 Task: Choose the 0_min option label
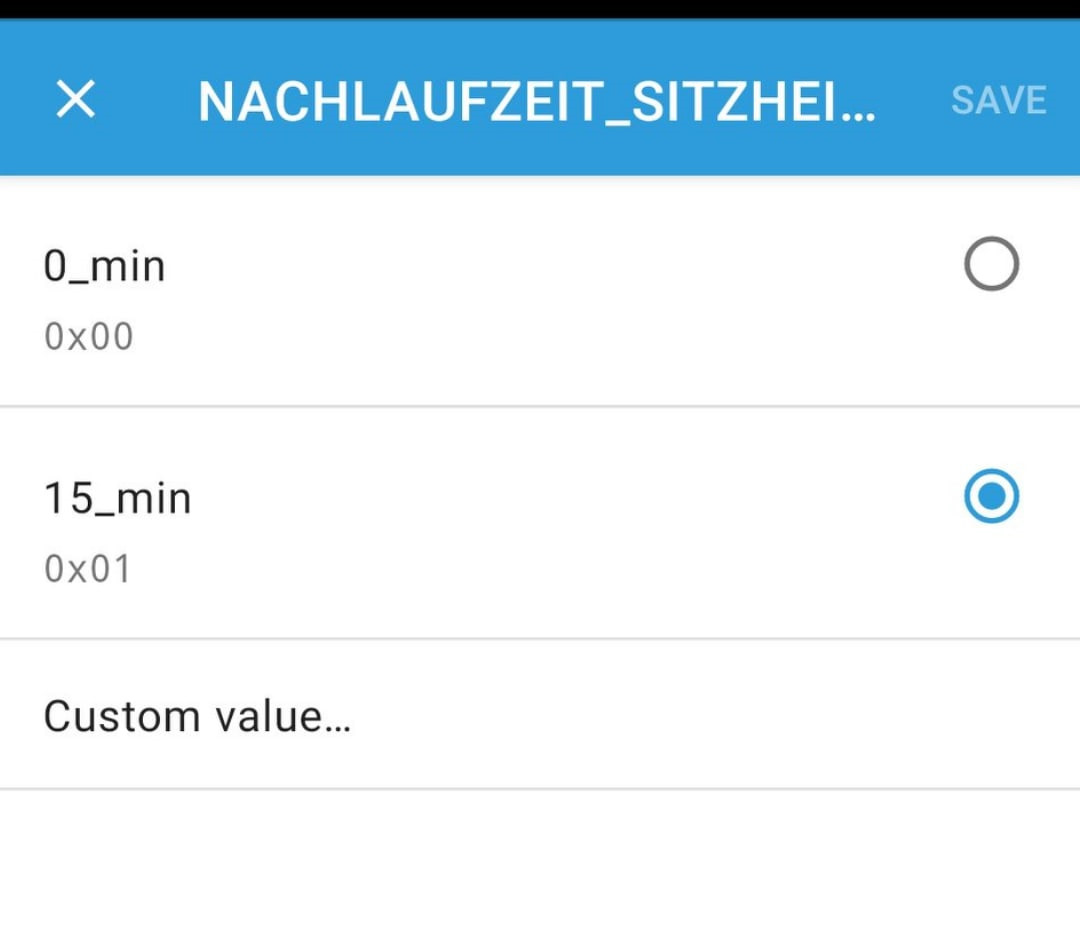(104, 267)
